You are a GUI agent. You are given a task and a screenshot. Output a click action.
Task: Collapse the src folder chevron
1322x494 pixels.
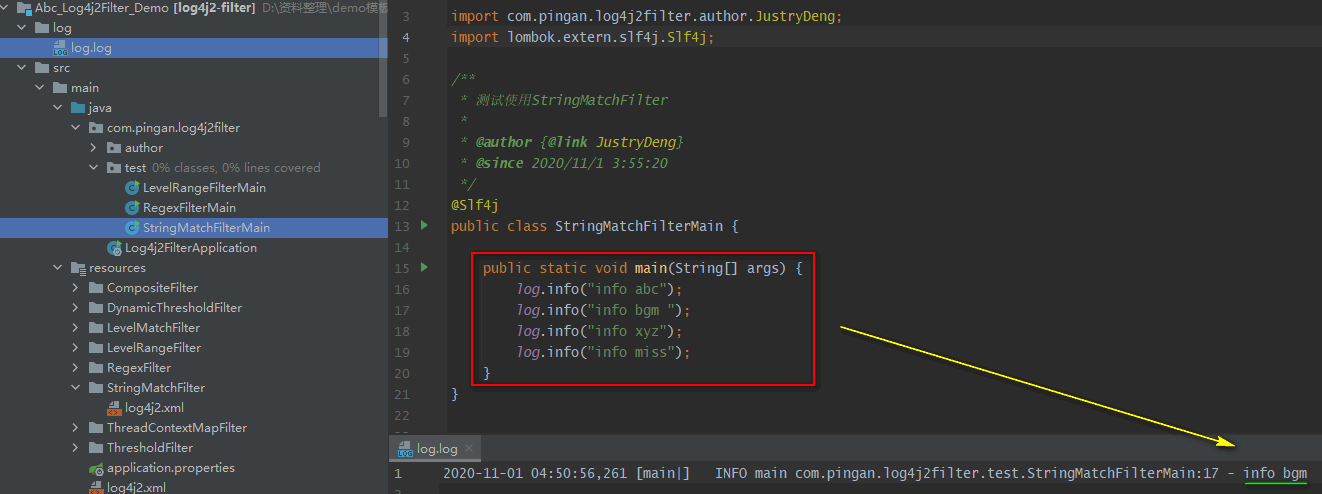pos(23,68)
